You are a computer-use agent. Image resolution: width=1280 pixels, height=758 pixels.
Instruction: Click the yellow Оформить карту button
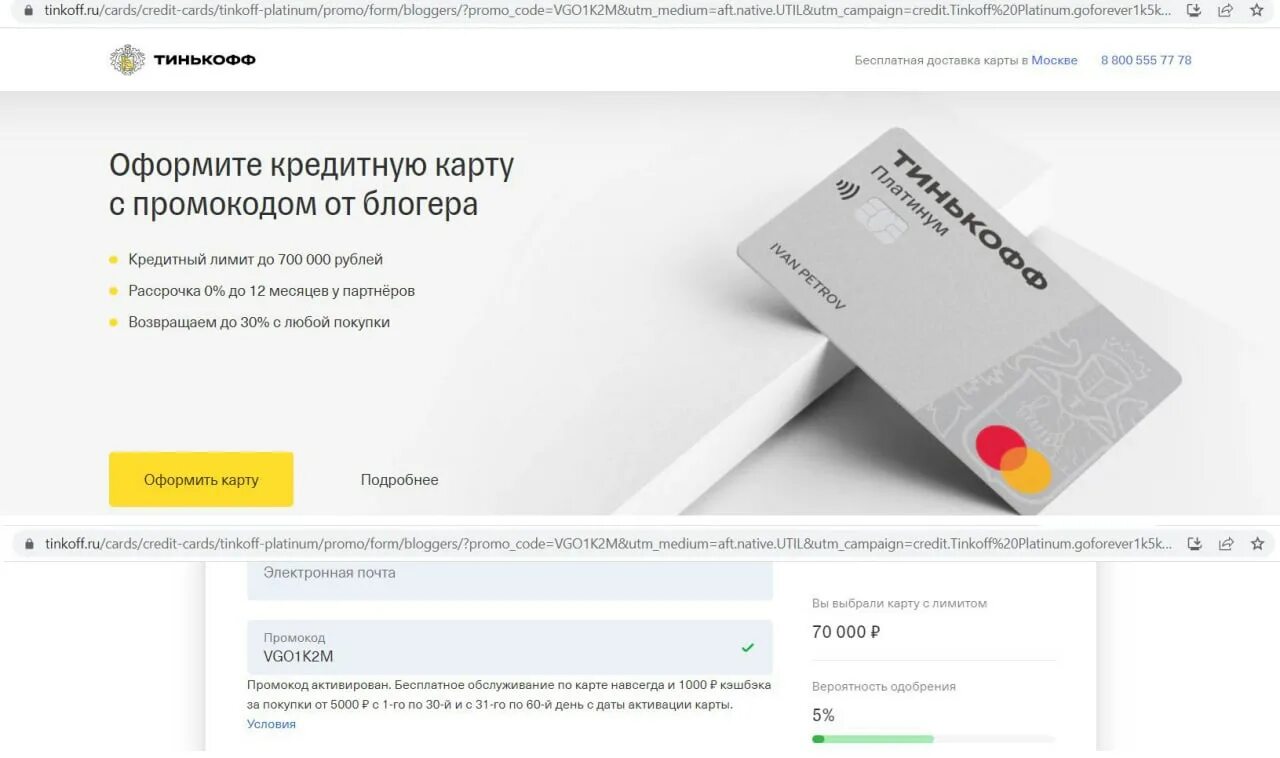[x=201, y=479]
